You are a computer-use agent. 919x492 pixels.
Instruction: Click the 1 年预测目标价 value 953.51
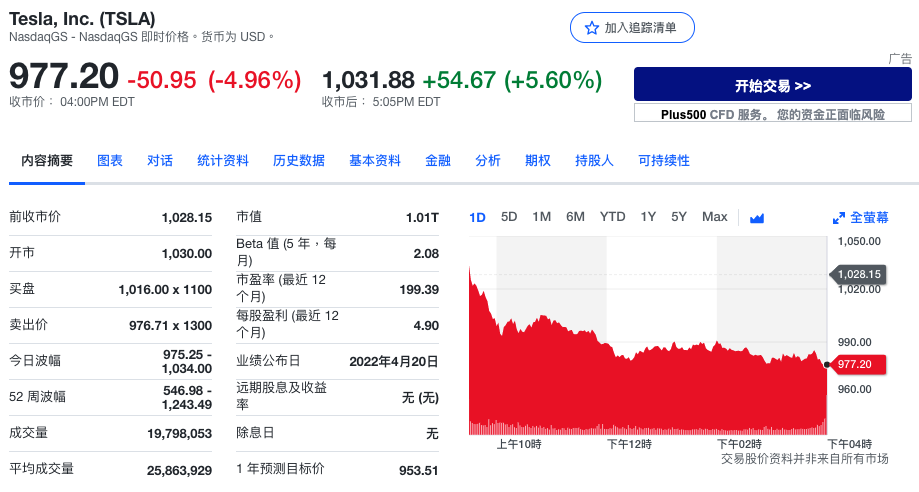(x=418, y=470)
